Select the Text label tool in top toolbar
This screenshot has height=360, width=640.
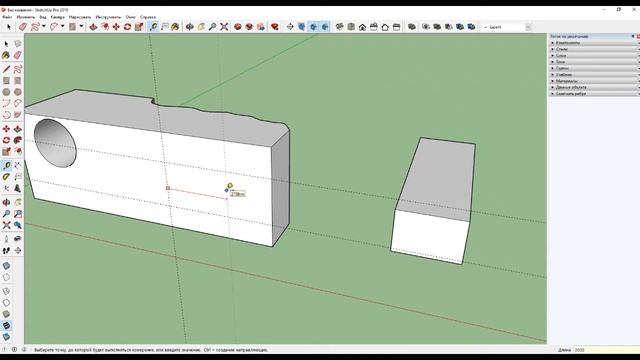click(x=164, y=27)
